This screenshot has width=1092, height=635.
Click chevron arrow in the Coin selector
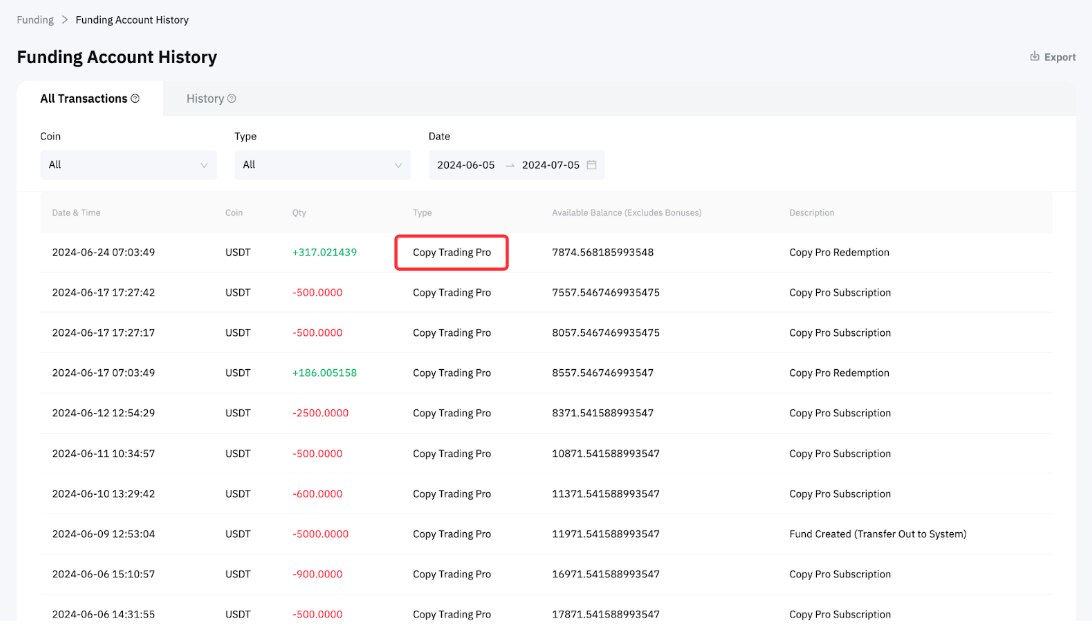click(204, 165)
